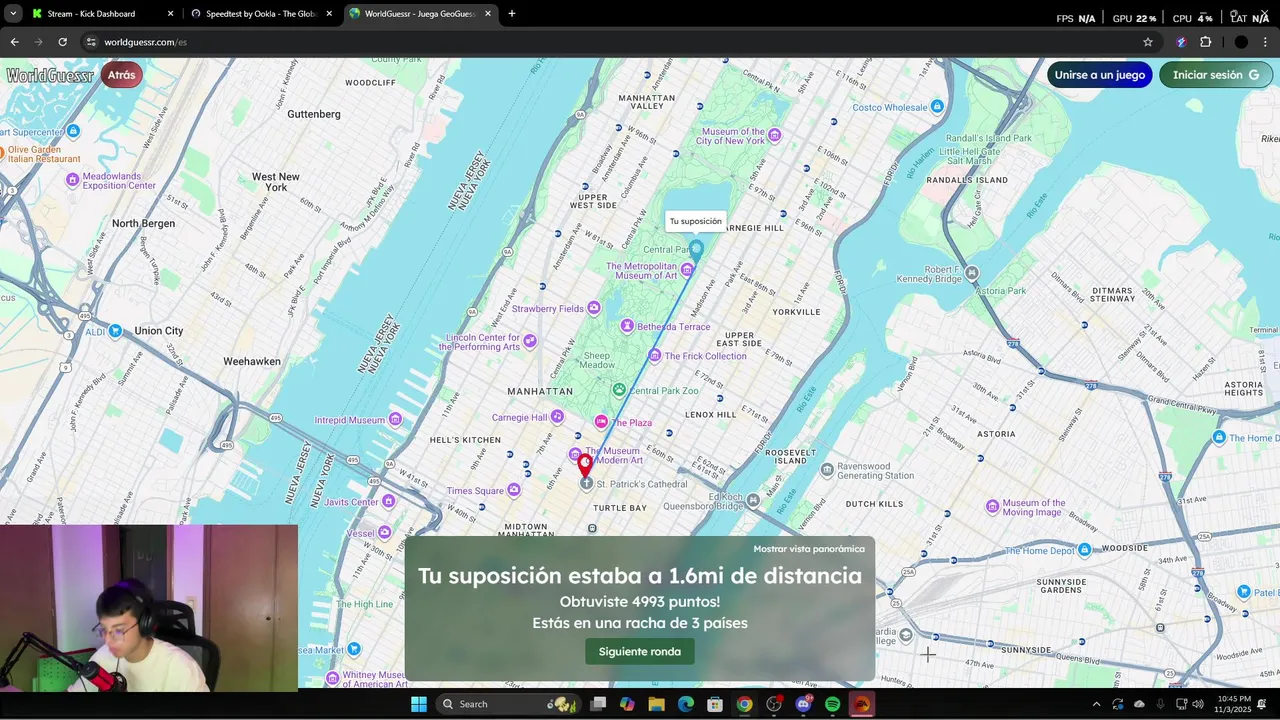Click the Costco Wholesale marker
Screen dimensions: 1280x720
(937, 106)
